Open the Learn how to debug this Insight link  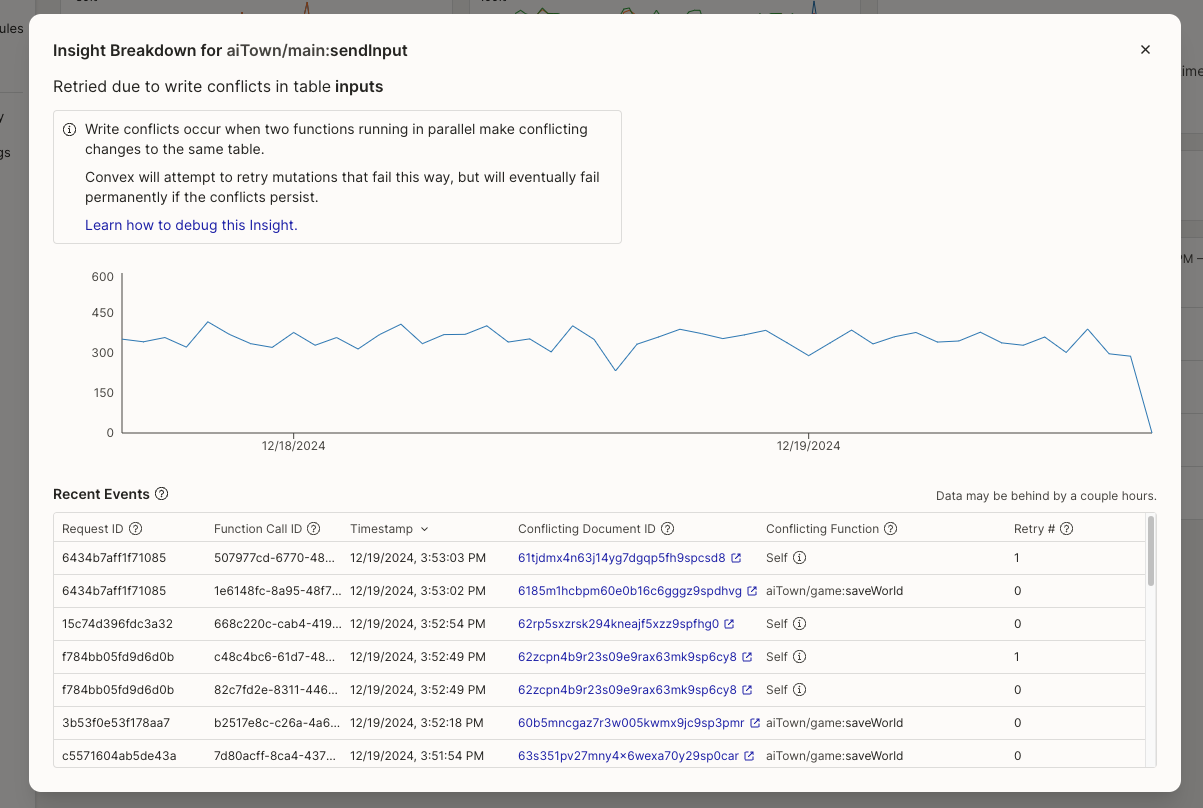coord(191,225)
